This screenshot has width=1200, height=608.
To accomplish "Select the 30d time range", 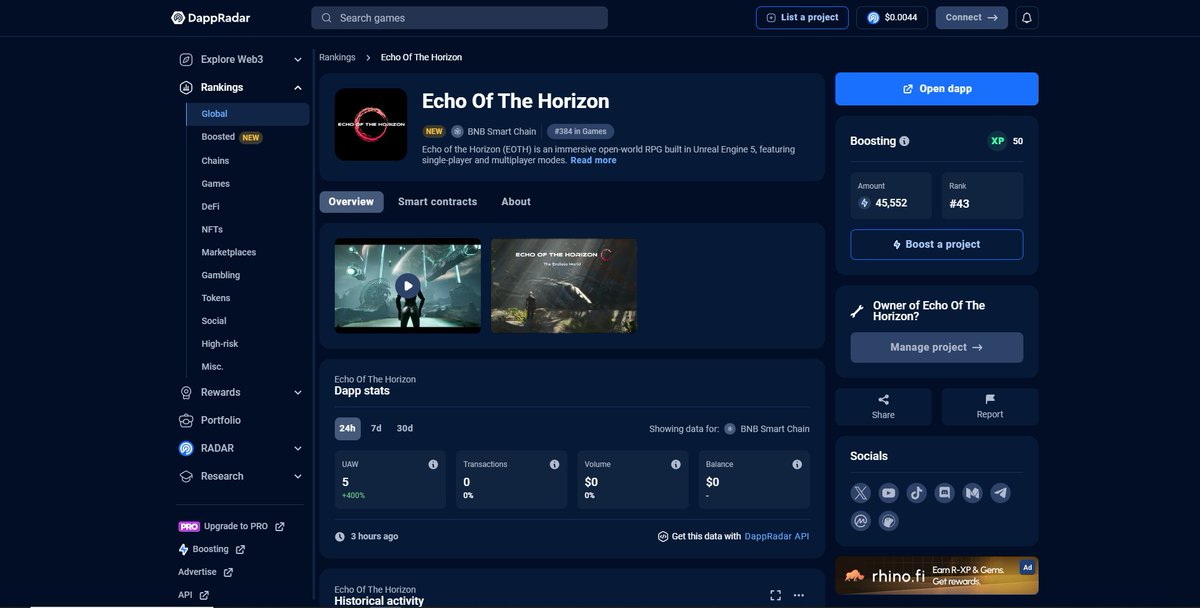I will click(404, 428).
